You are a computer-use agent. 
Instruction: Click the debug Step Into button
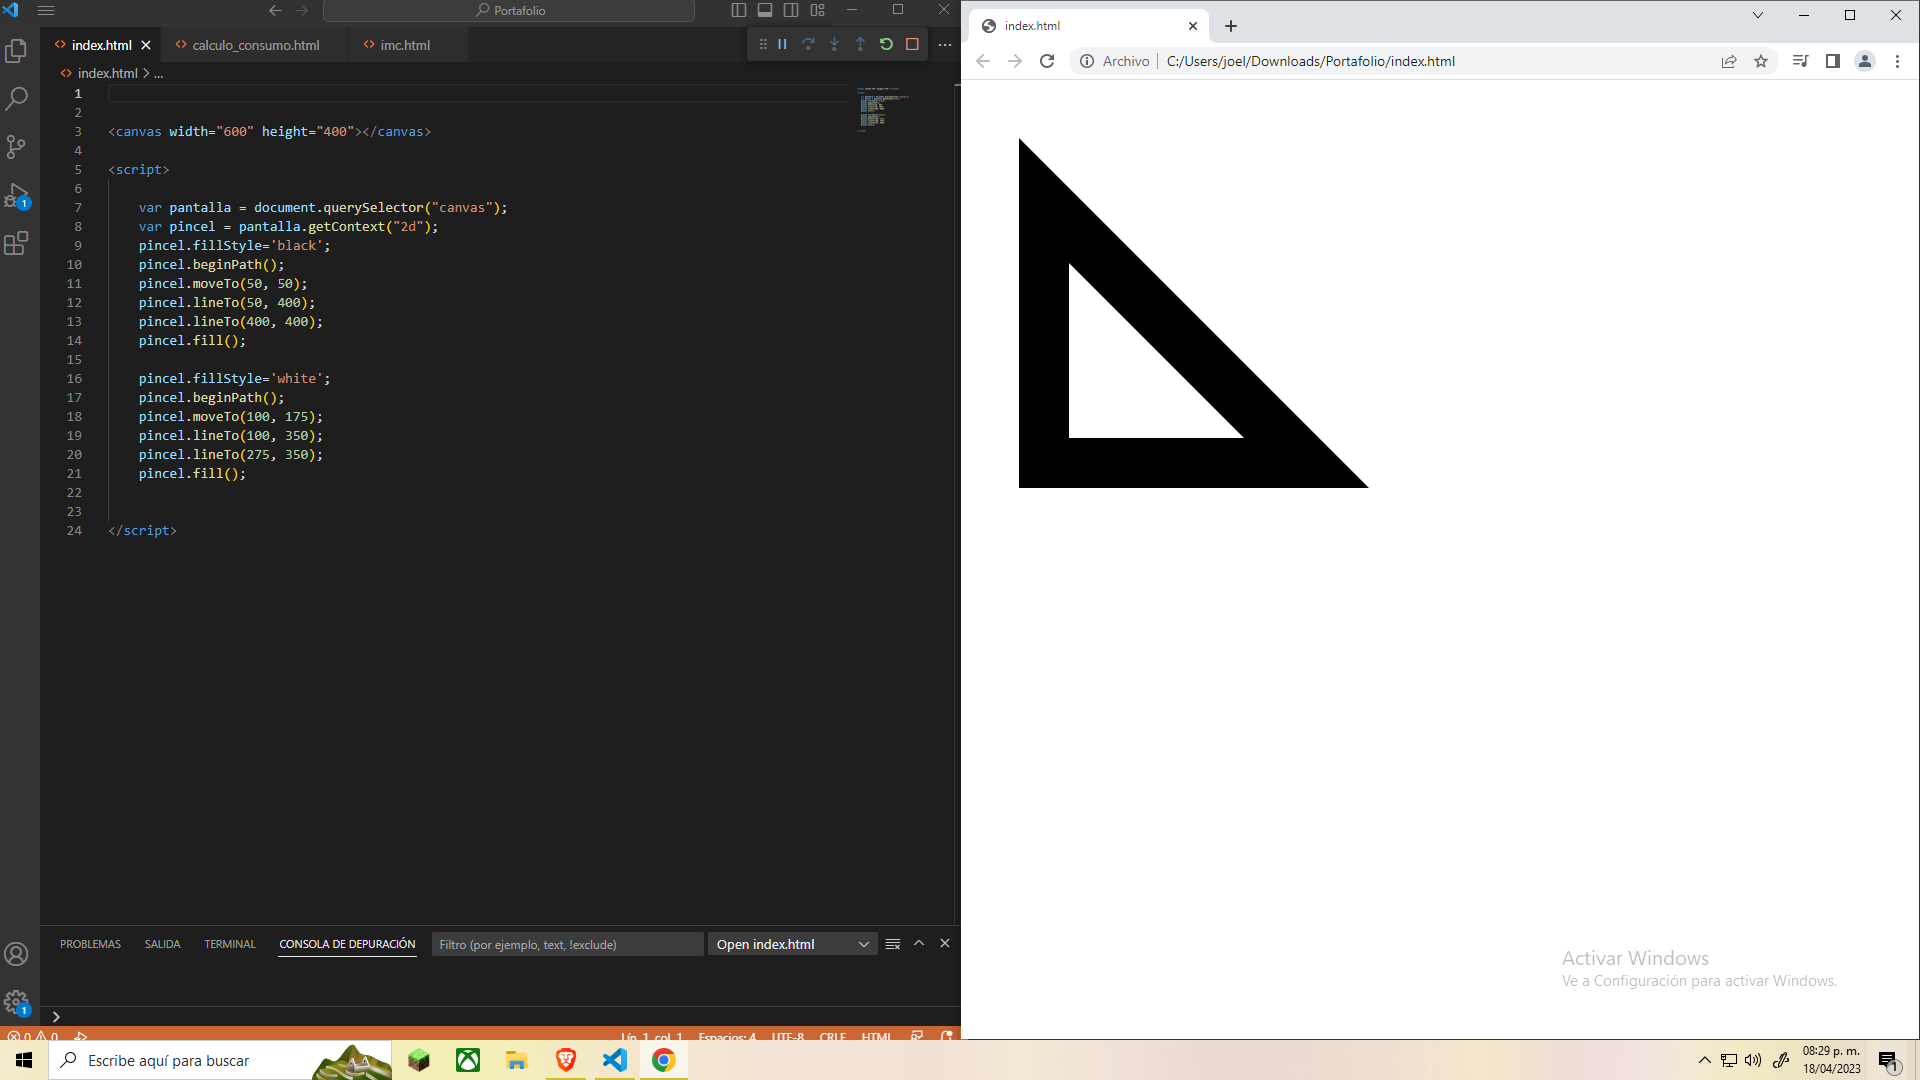pyautogui.click(x=834, y=44)
